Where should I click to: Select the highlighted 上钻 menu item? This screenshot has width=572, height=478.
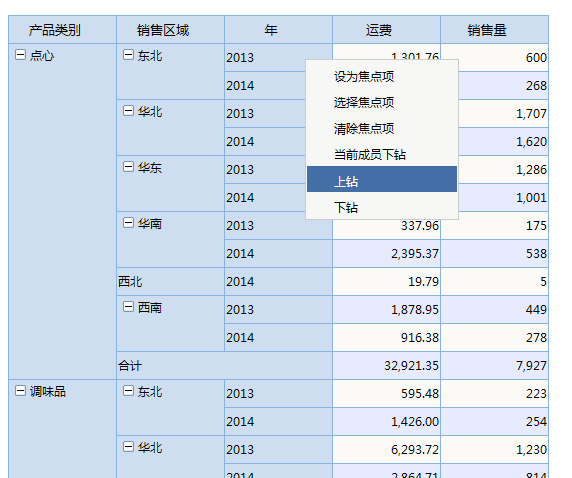coord(382,179)
